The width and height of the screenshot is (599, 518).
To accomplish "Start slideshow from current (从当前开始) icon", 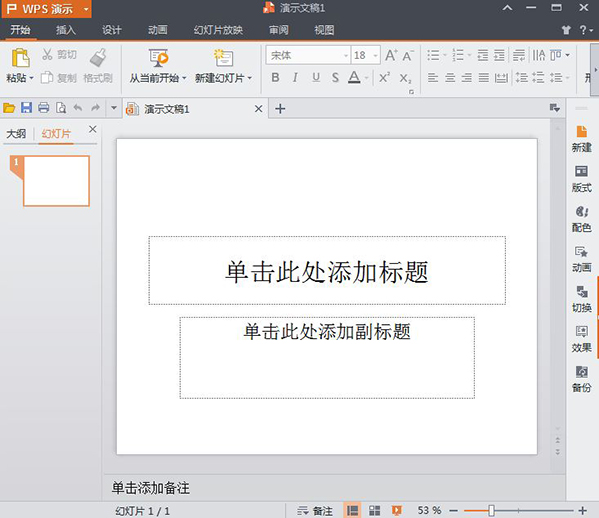I will point(158,58).
